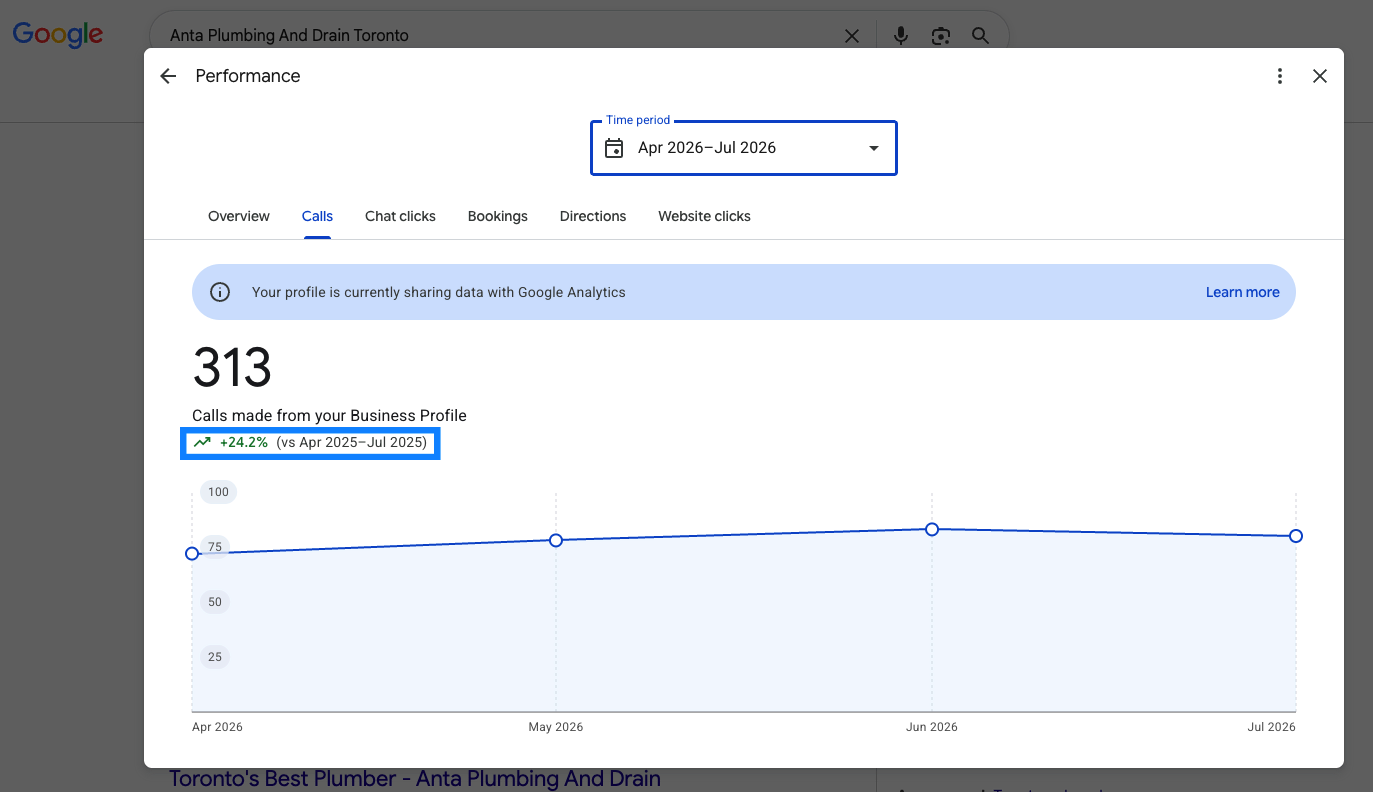Click the 50 y-axis label
This screenshot has height=792, width=1373.
pyautogui.click(x=215, y=602)
